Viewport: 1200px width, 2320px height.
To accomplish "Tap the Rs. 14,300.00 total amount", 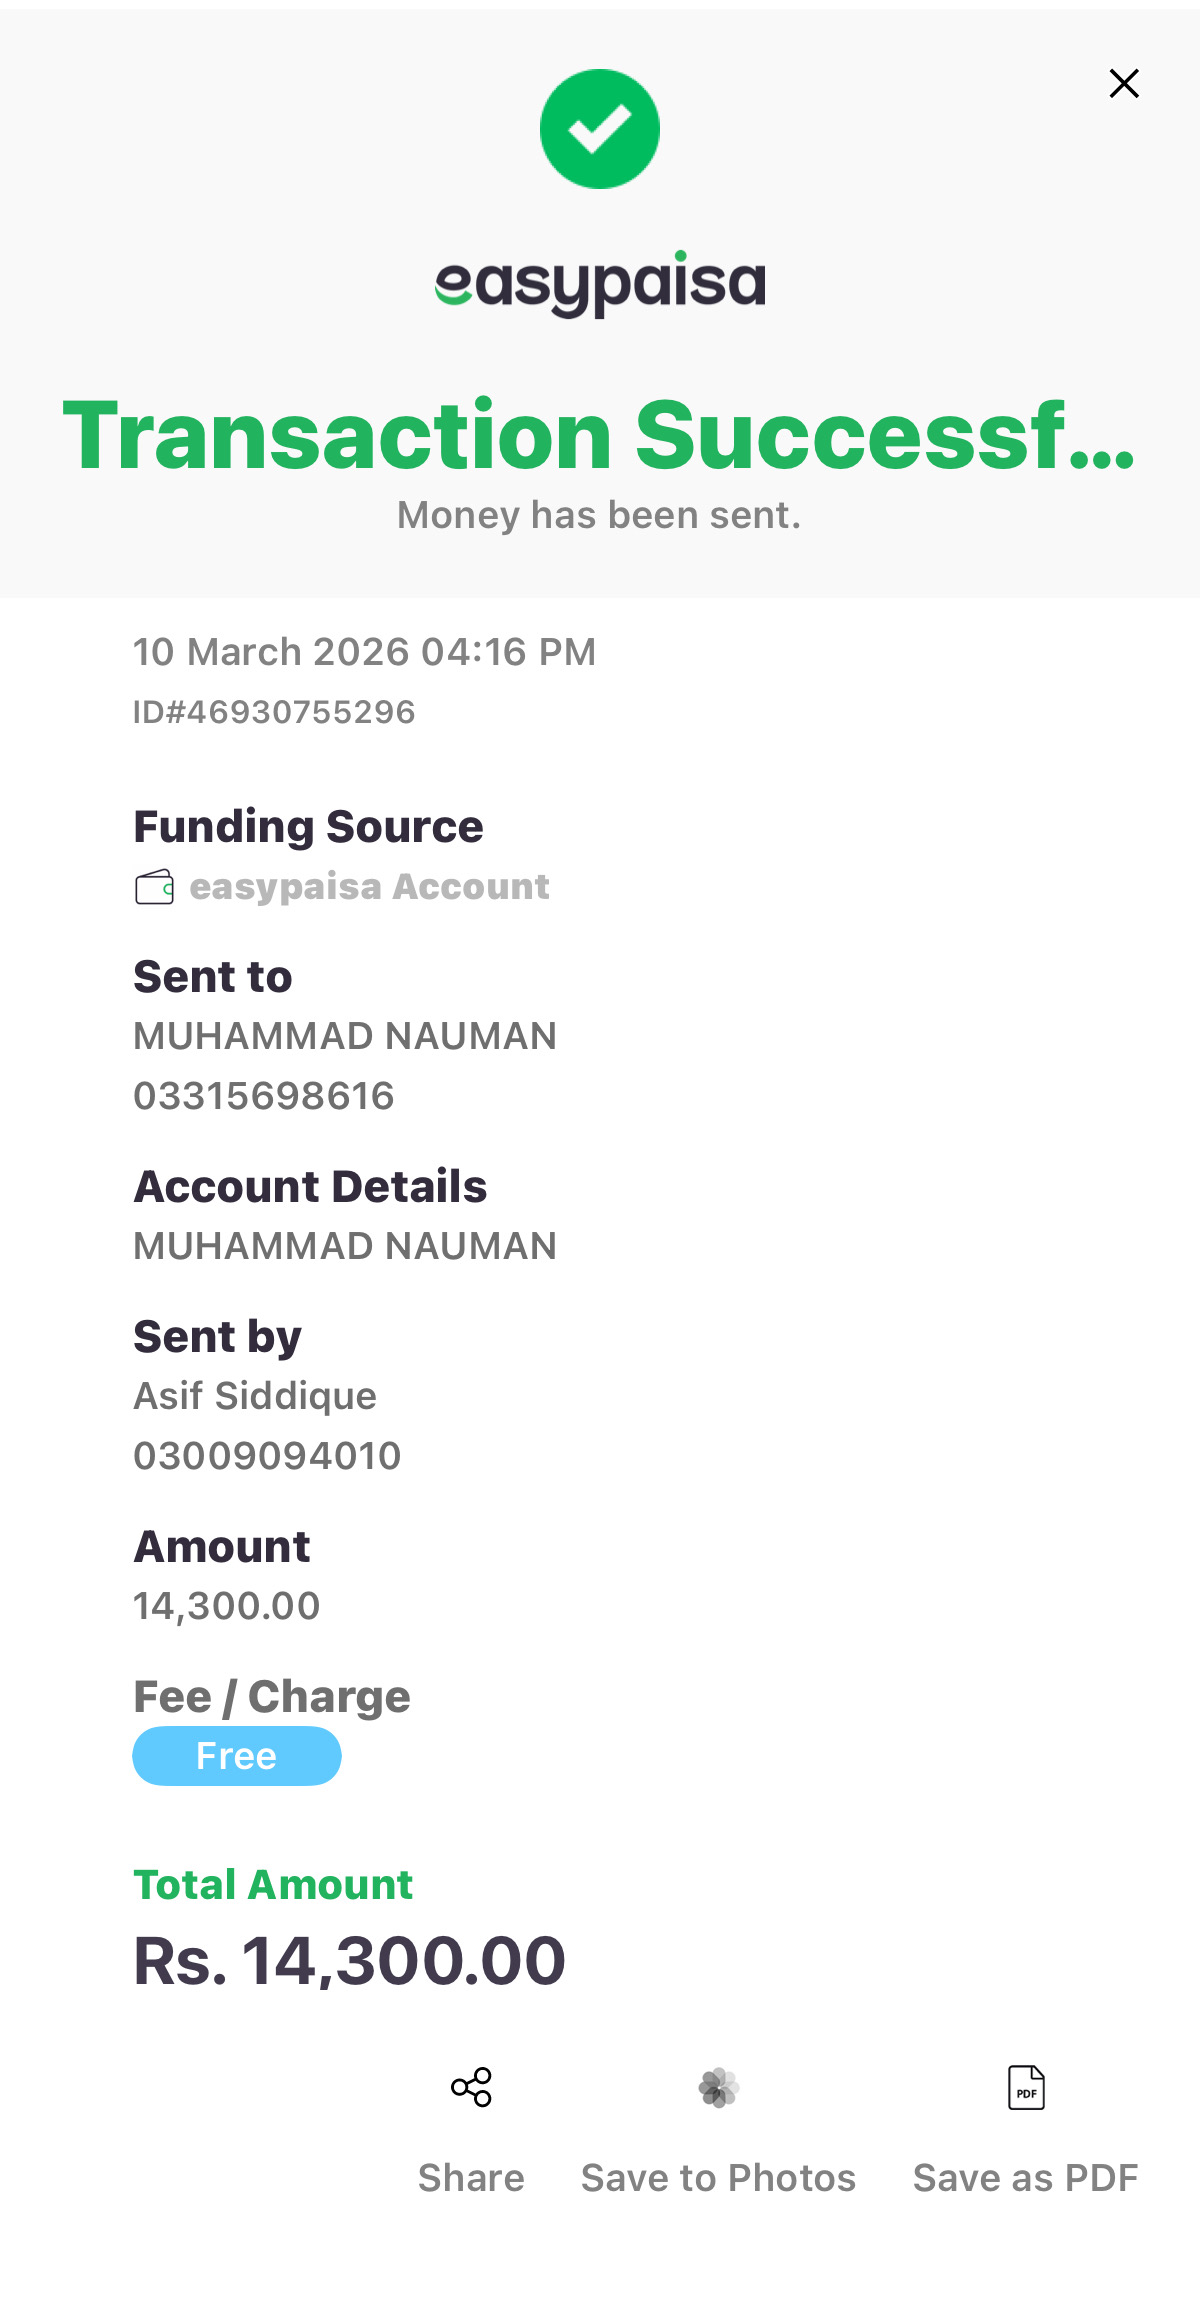I will (349, 1960).
